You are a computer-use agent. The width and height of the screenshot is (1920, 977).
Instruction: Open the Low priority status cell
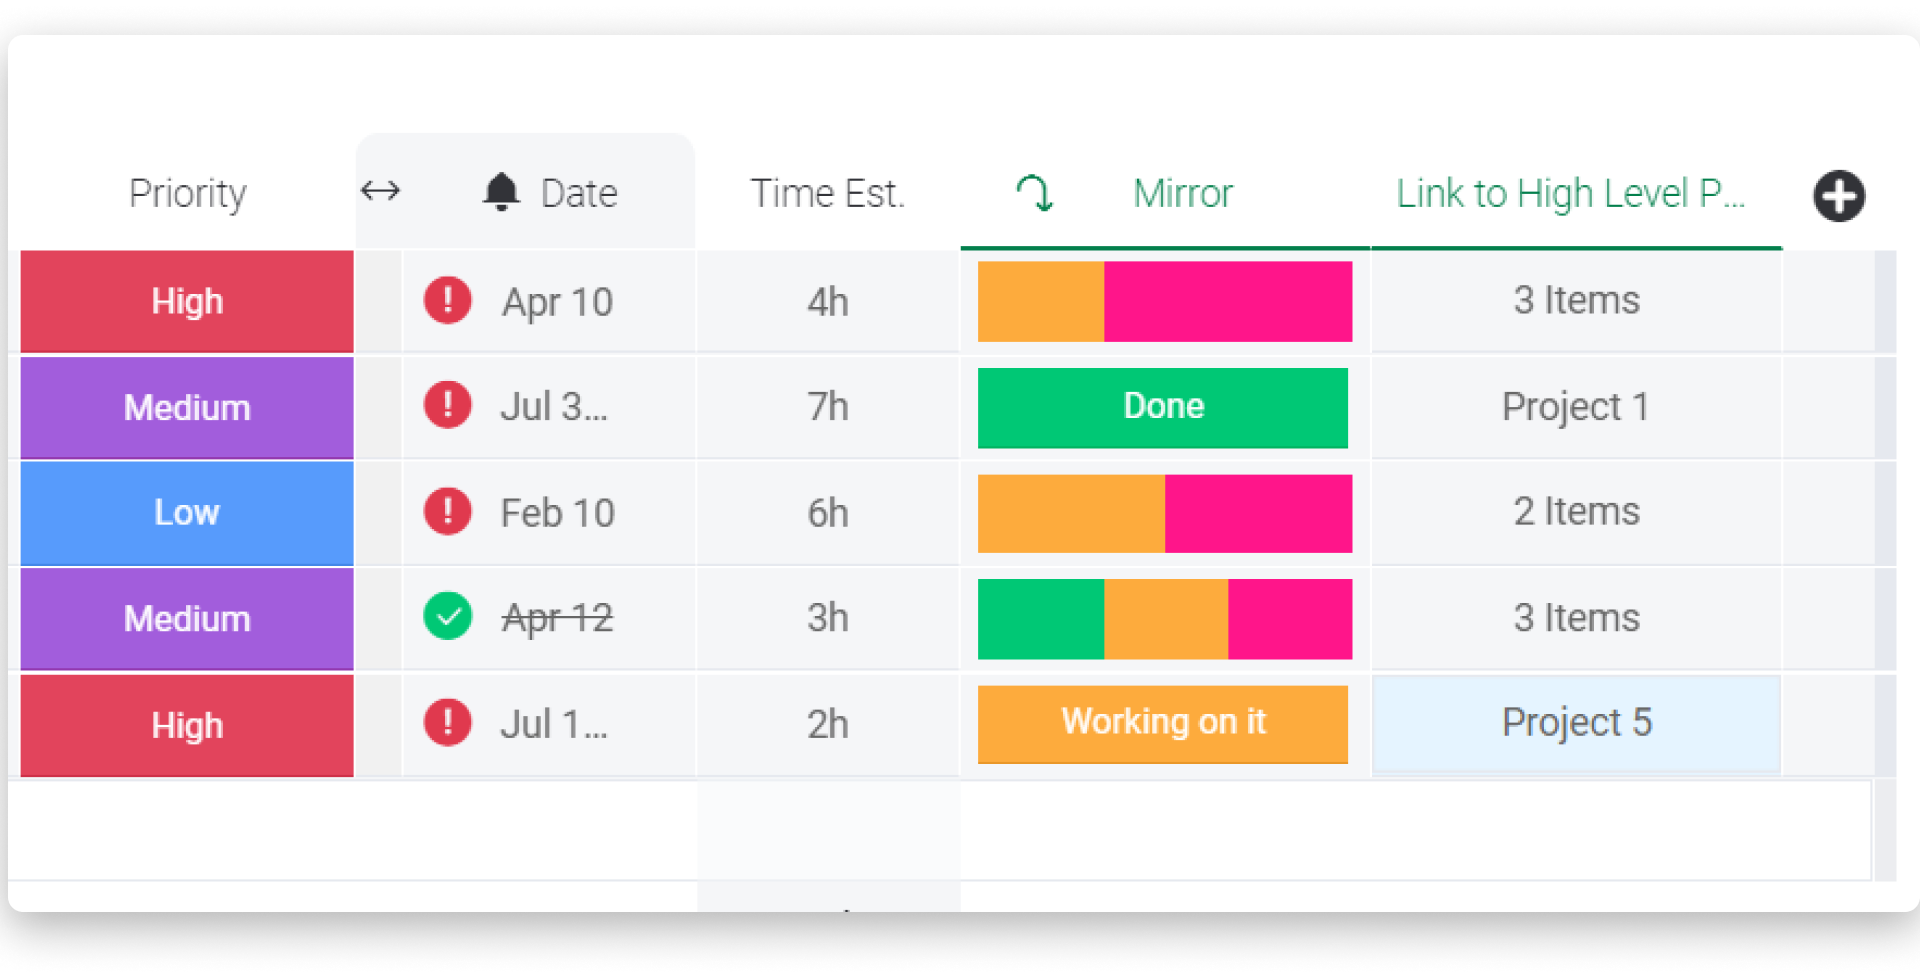[x=187, y=513]
